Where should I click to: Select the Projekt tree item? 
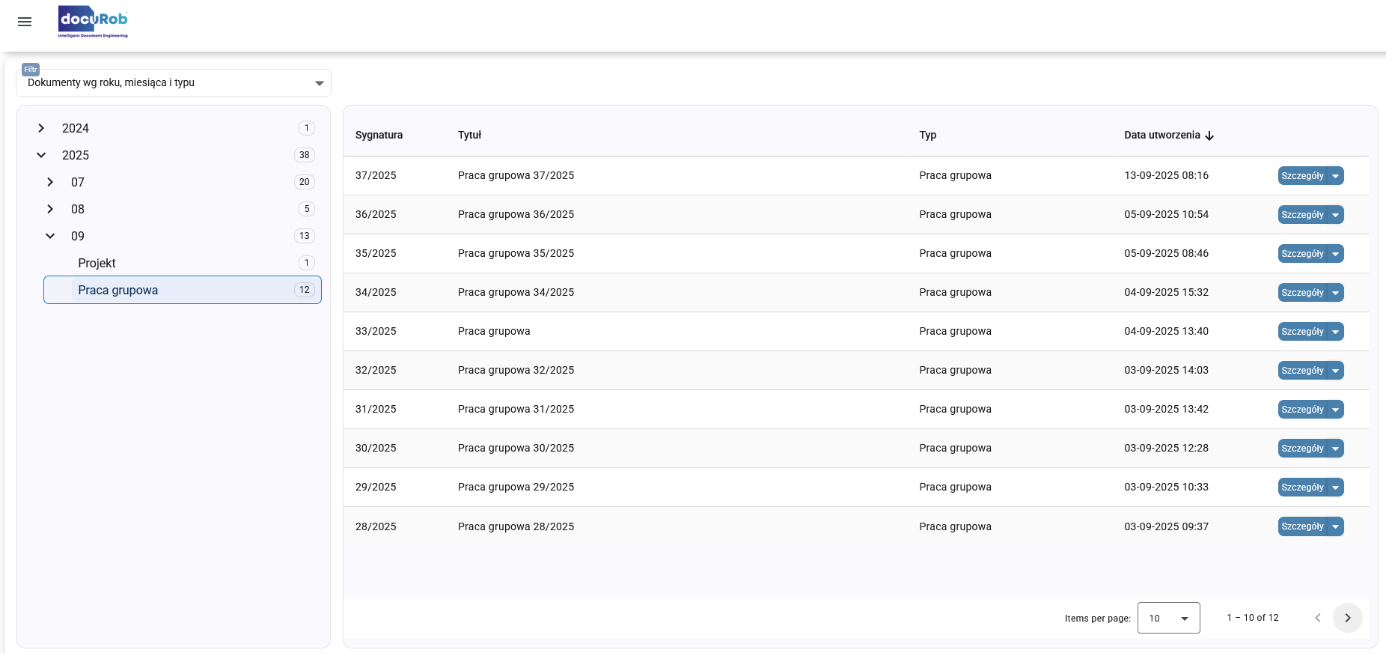(x=97, y=263)
